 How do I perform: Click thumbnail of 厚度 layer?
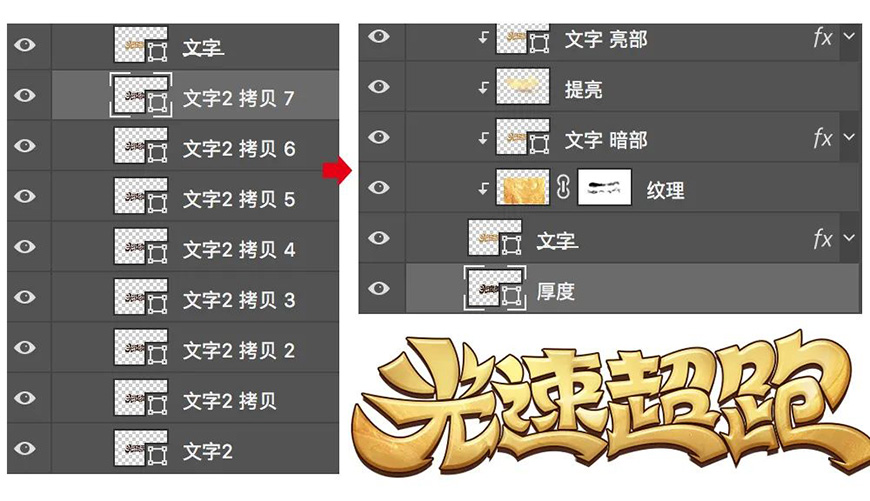click(x=495, y=289)
